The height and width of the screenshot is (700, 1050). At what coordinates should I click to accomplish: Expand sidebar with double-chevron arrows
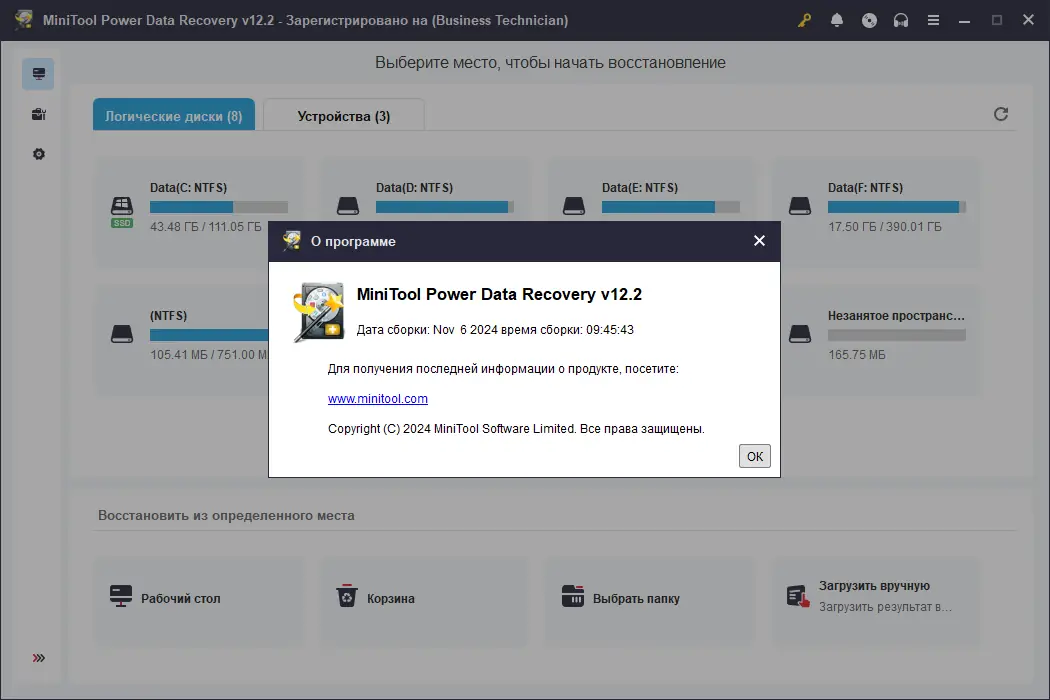(x=39, y=658)
